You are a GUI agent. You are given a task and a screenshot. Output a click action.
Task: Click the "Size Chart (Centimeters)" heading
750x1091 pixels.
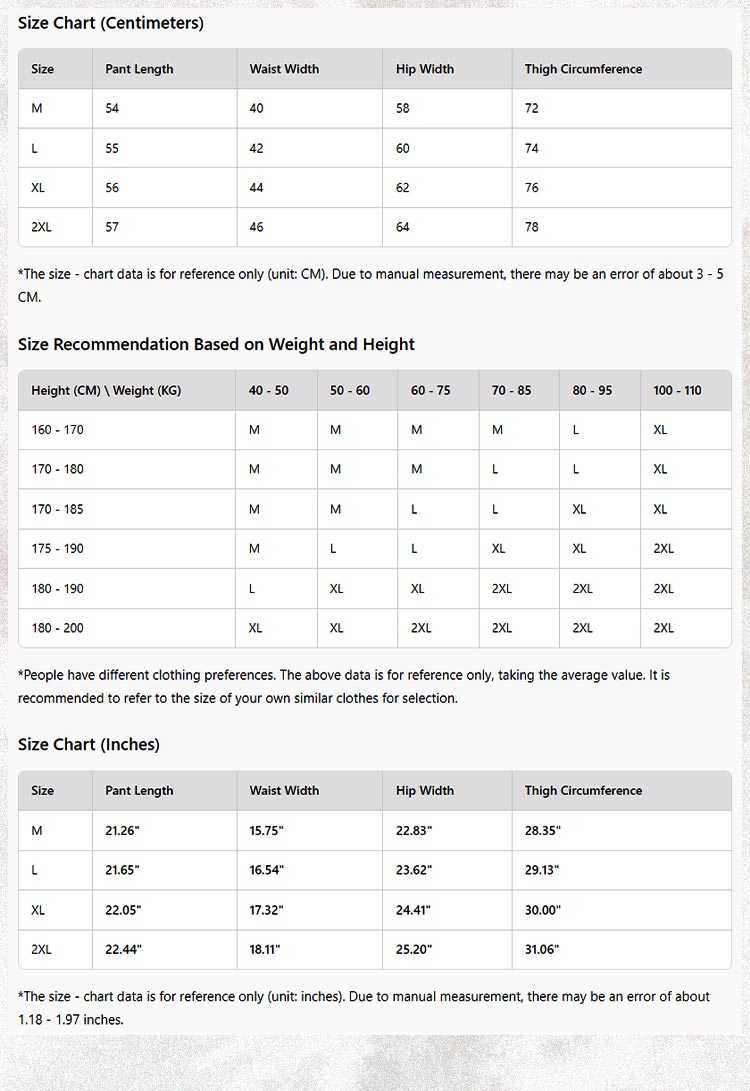click(x=110, y=23)
